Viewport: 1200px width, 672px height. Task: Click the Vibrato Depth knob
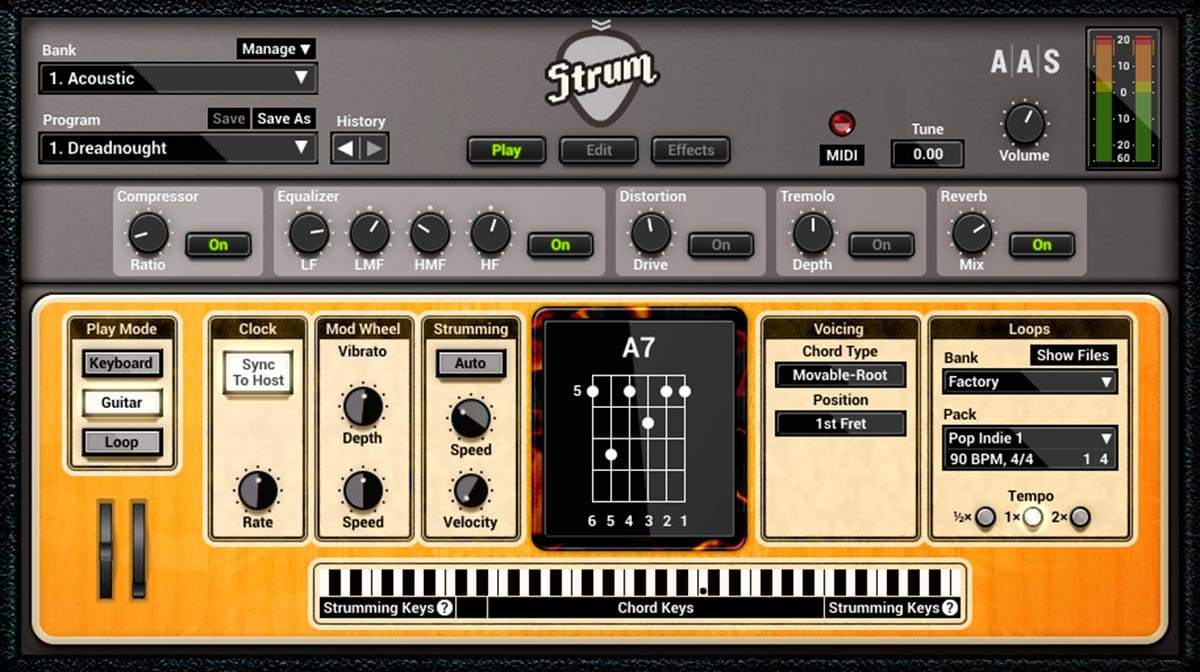pyautogui.click(x=363, y=407)
